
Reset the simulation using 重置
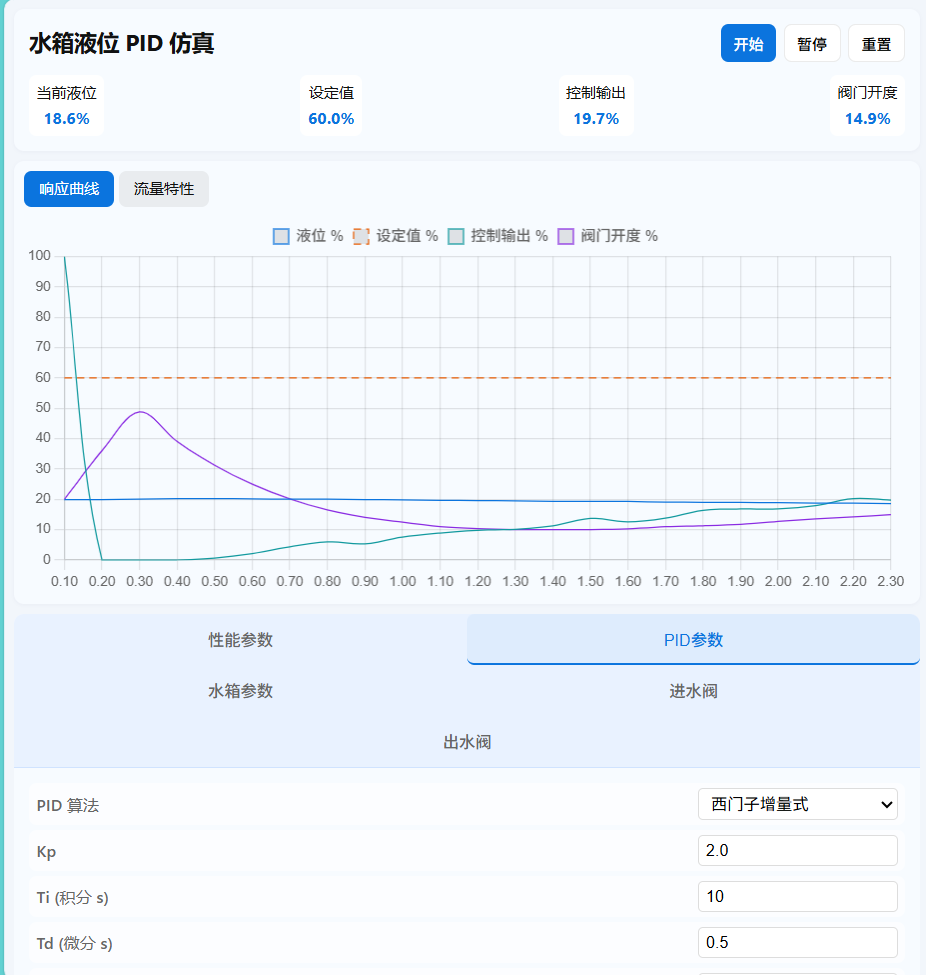(x=876, y=43)
